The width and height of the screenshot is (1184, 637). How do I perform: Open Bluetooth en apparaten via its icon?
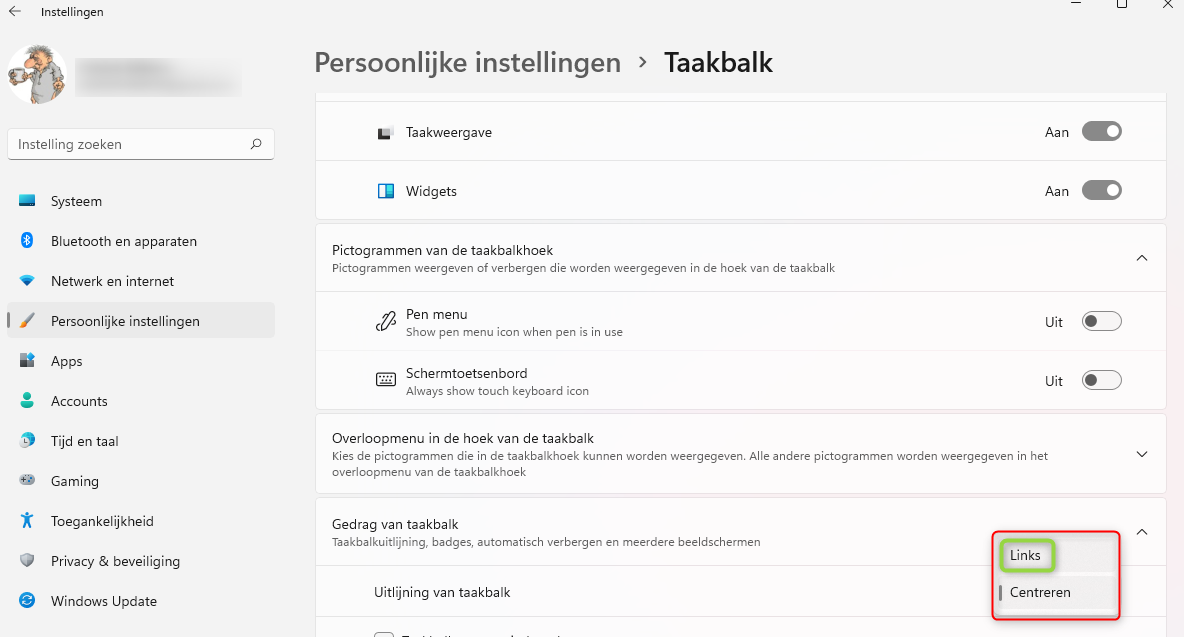(27, 241)
